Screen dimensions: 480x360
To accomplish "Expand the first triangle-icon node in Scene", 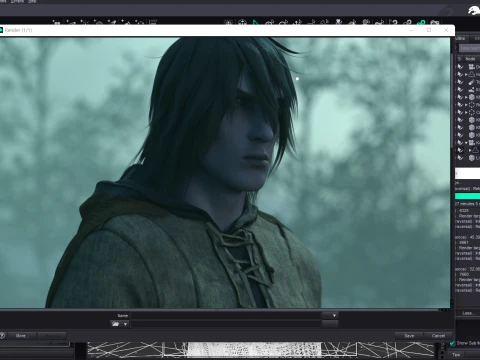I will pyautogui.click(x=466, y=74).
